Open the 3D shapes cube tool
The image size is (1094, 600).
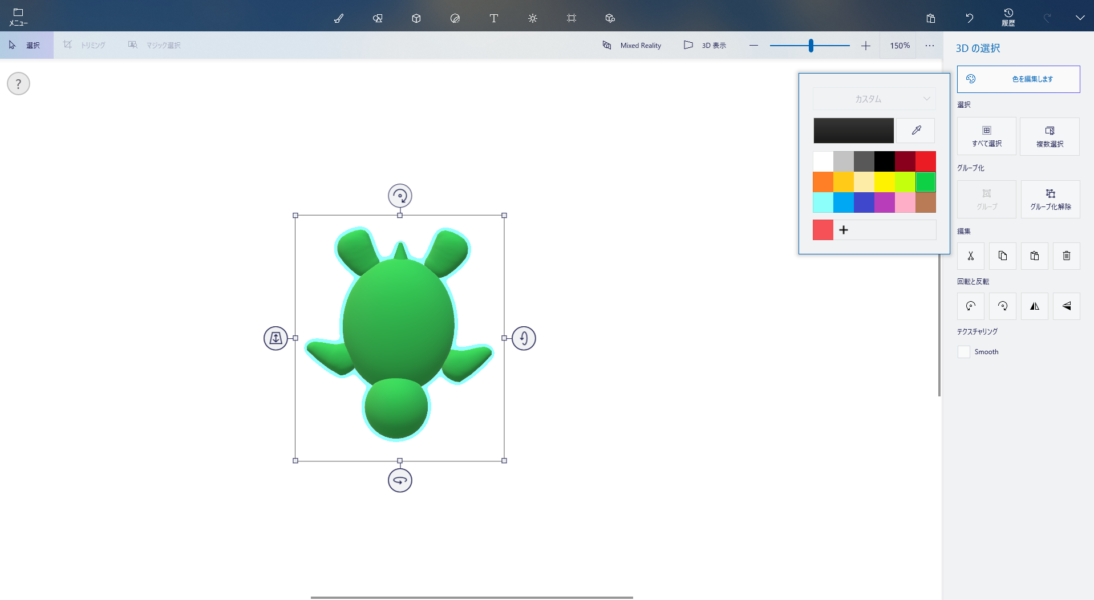click(x=416, y=18)
